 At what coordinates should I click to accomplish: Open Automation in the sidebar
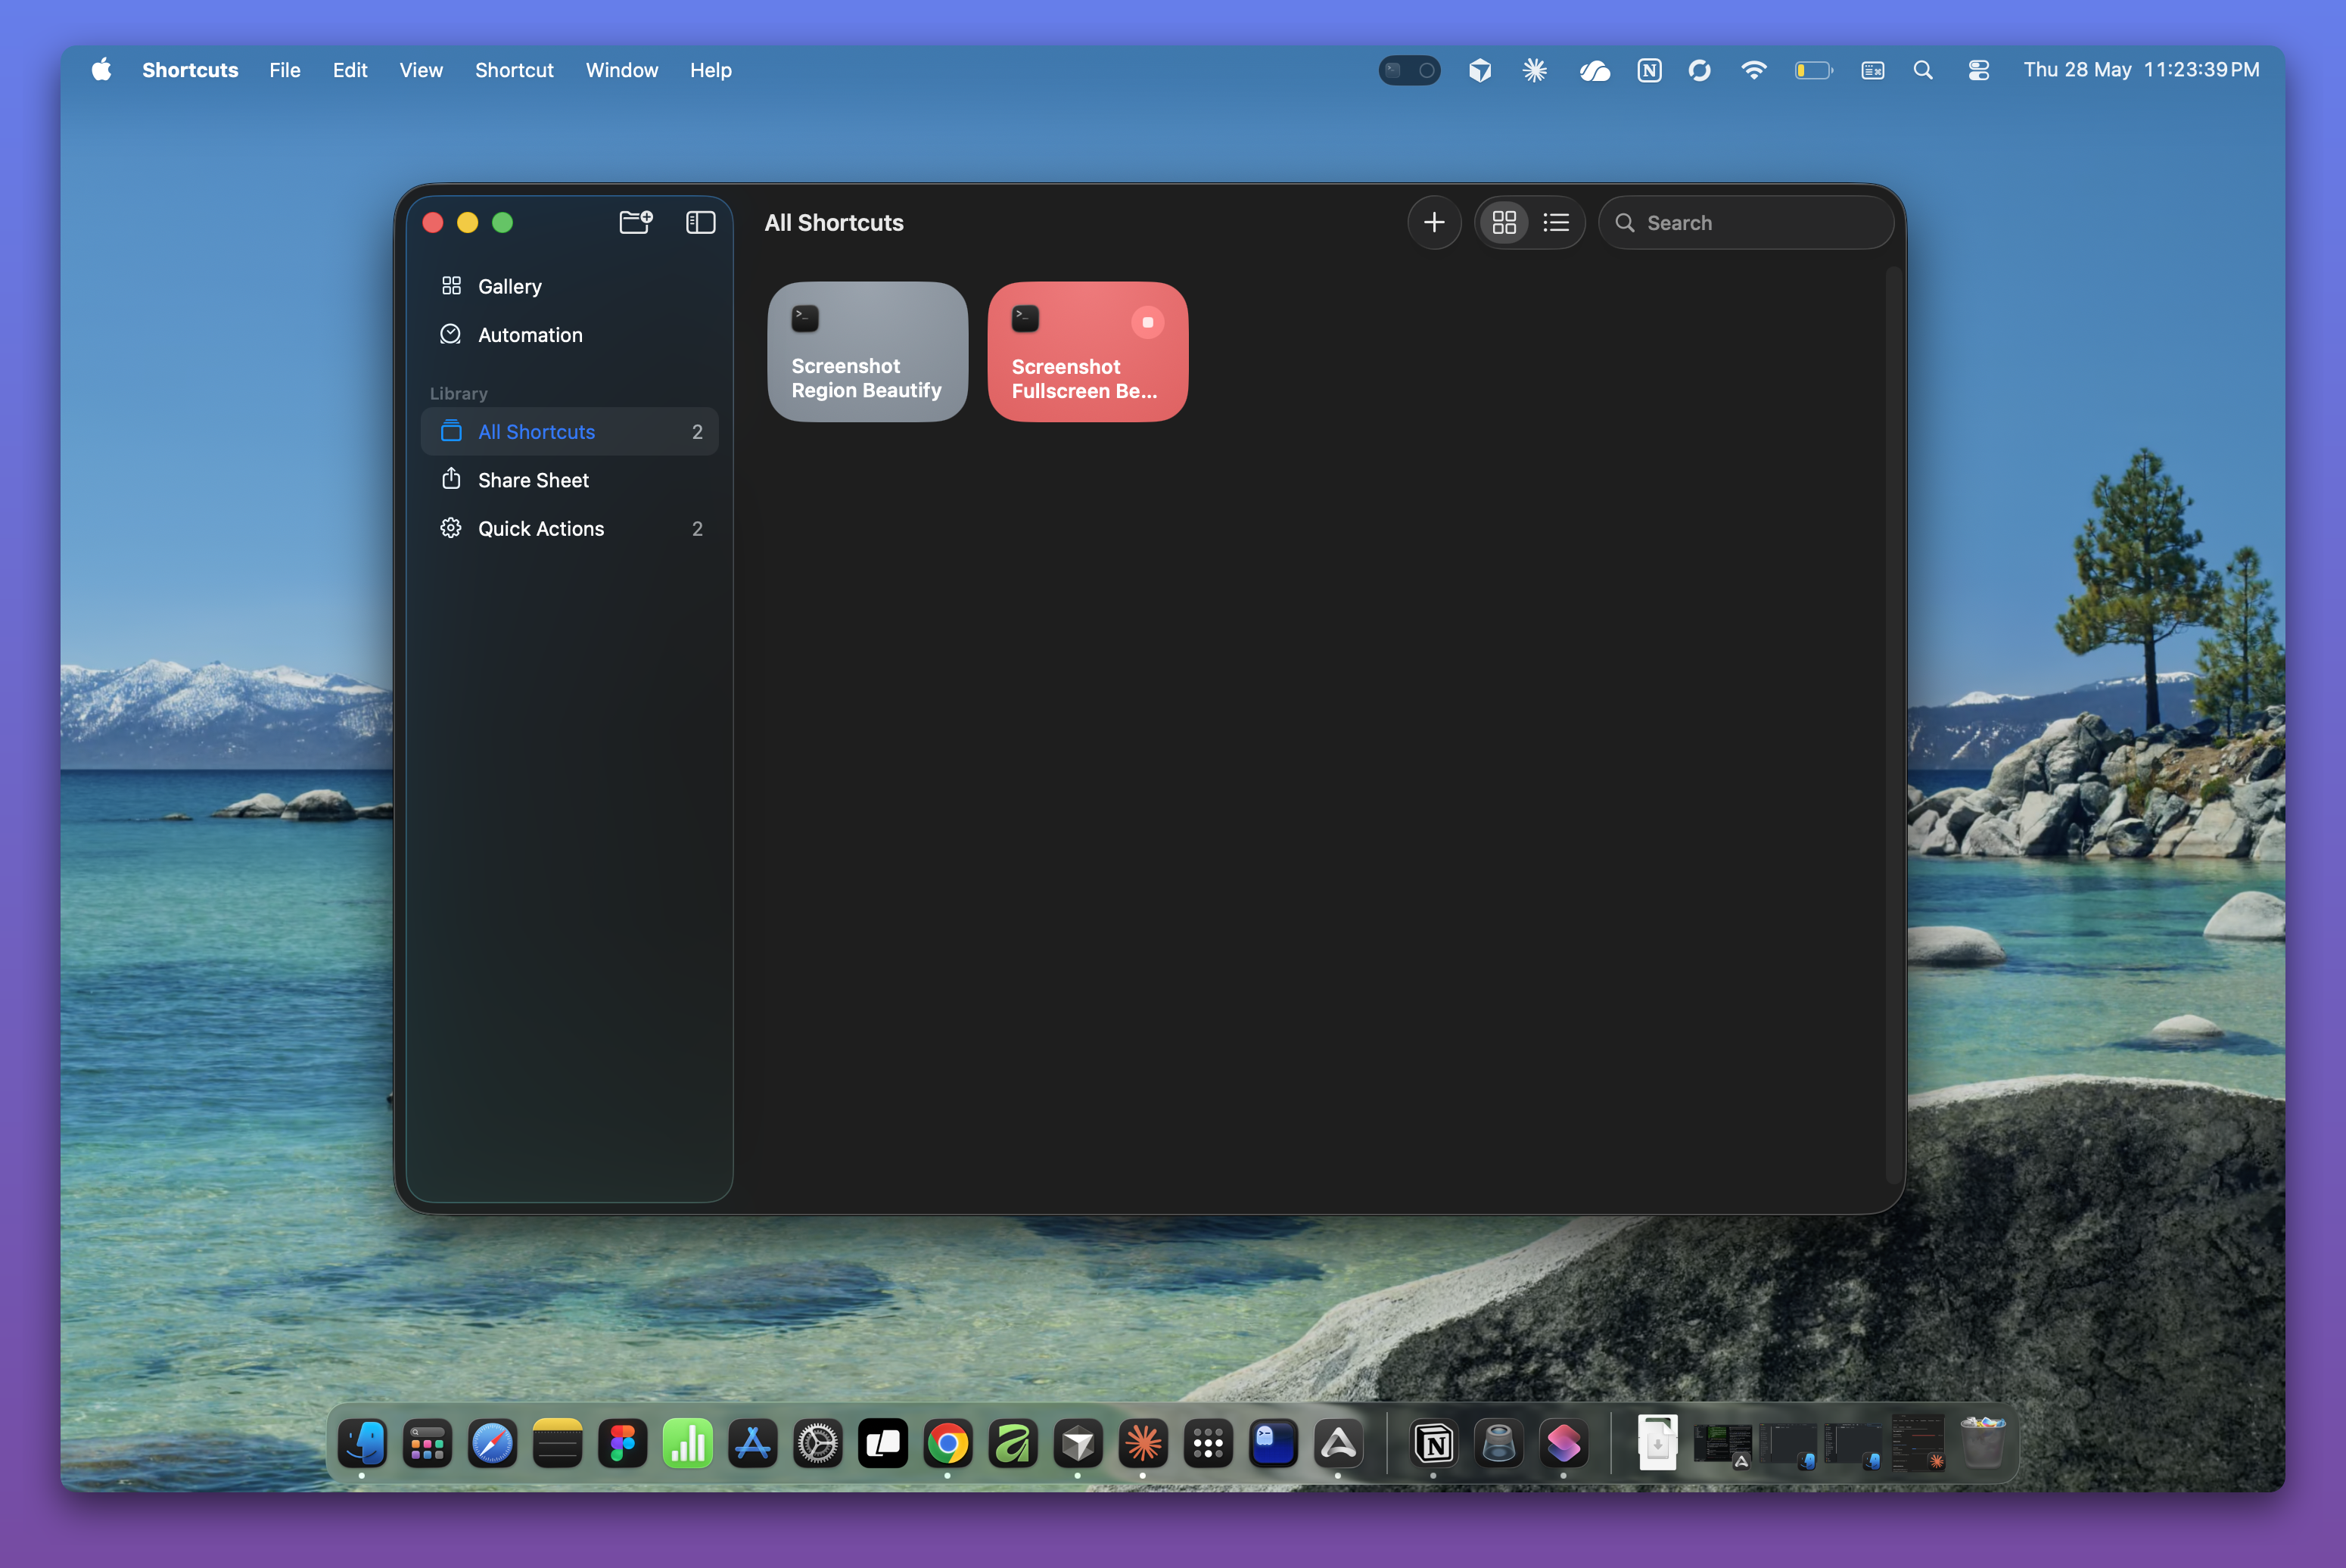tap(569, 335)
